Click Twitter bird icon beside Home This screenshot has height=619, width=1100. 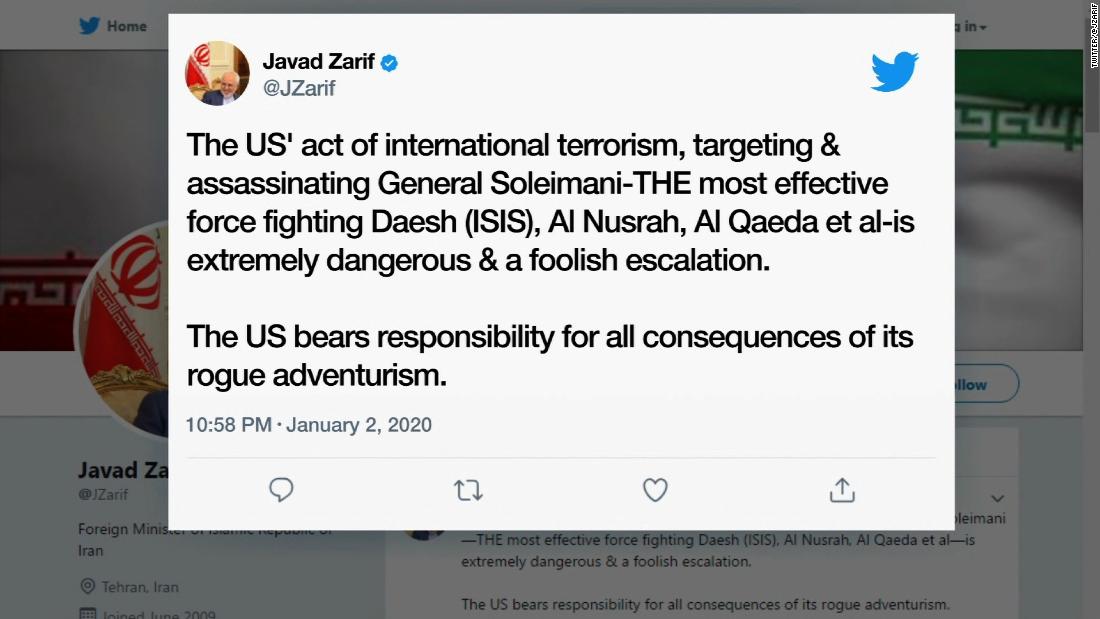pos(90,26)
